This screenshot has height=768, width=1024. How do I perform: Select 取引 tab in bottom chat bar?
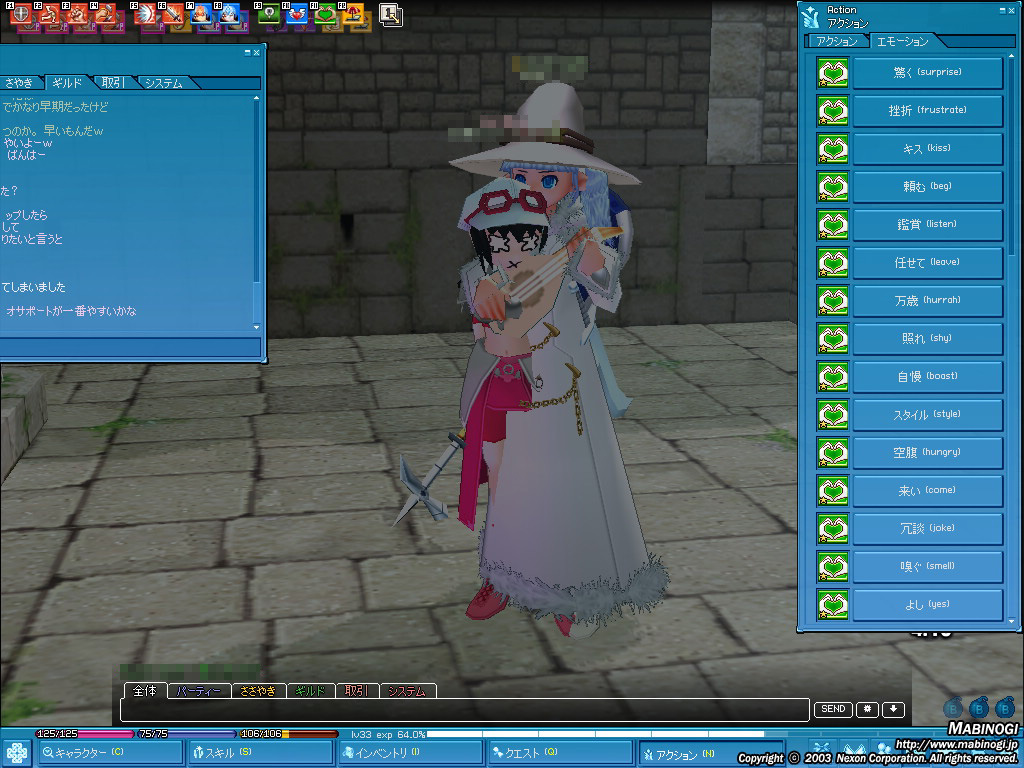pos(357,691)
